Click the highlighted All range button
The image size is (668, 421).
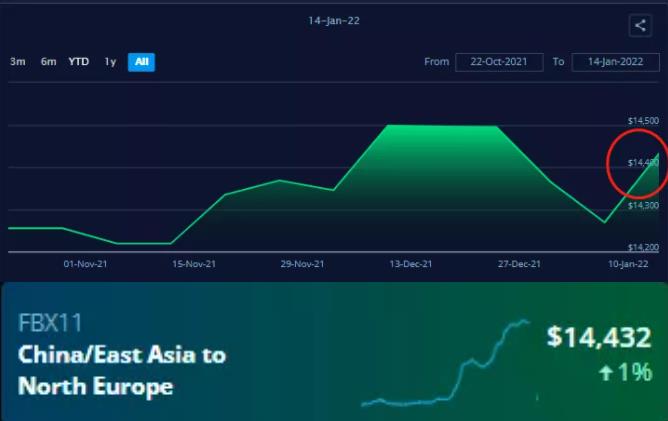pyautogui.click(x=141, y=62)
